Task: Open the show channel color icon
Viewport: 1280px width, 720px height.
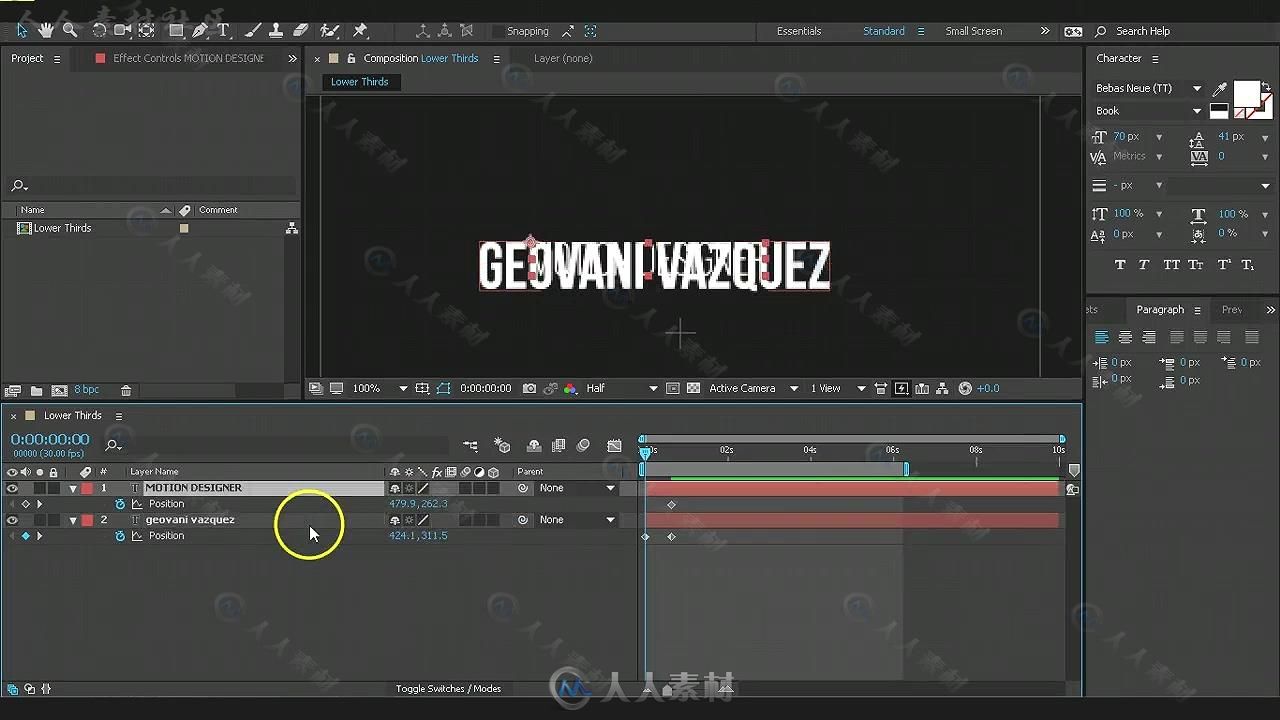Action: (x=570, y=388)
